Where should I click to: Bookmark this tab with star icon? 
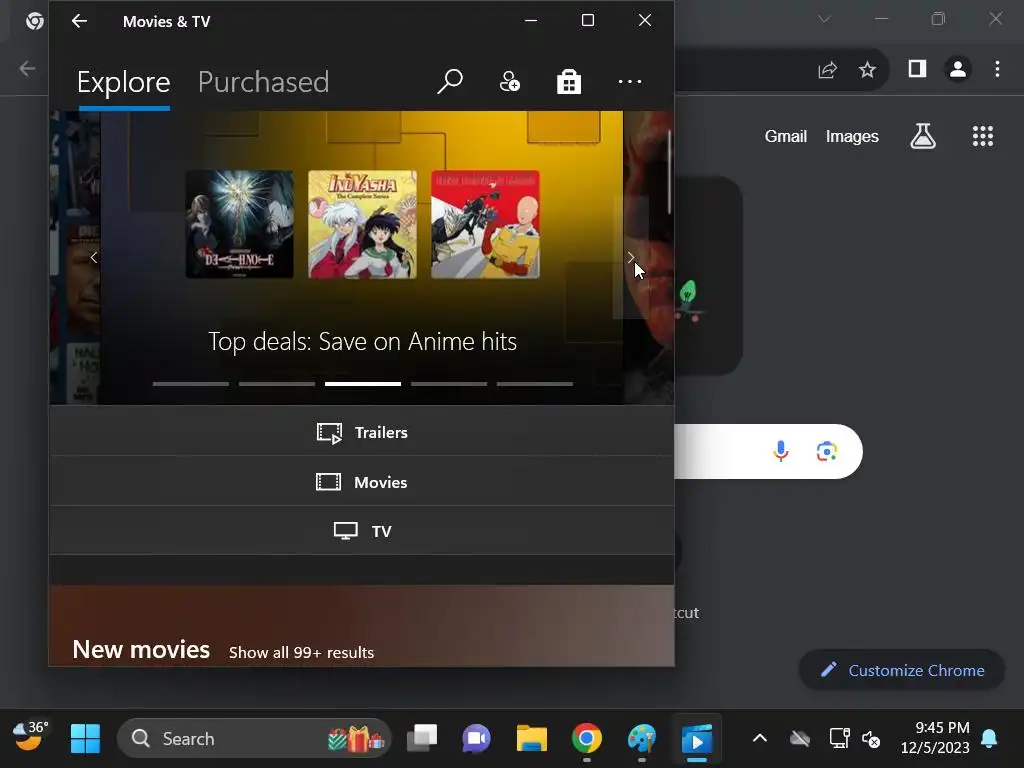(867, 69)
